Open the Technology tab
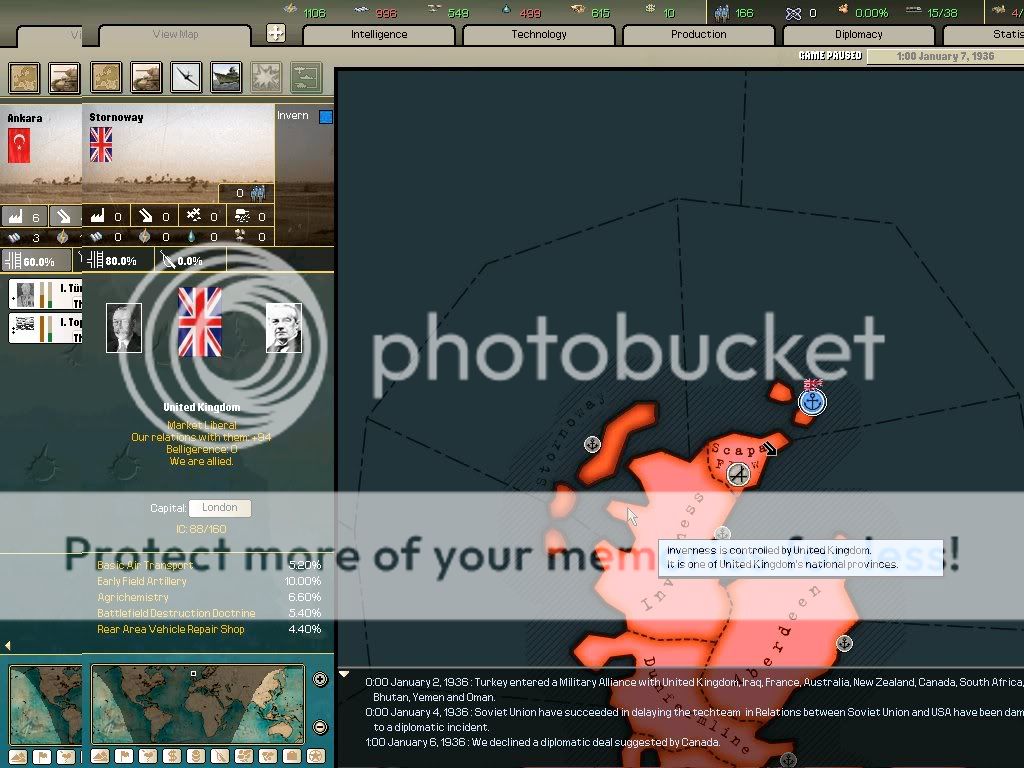The width and height of the screenshot is (1024, 768). [x=538, y=35]
